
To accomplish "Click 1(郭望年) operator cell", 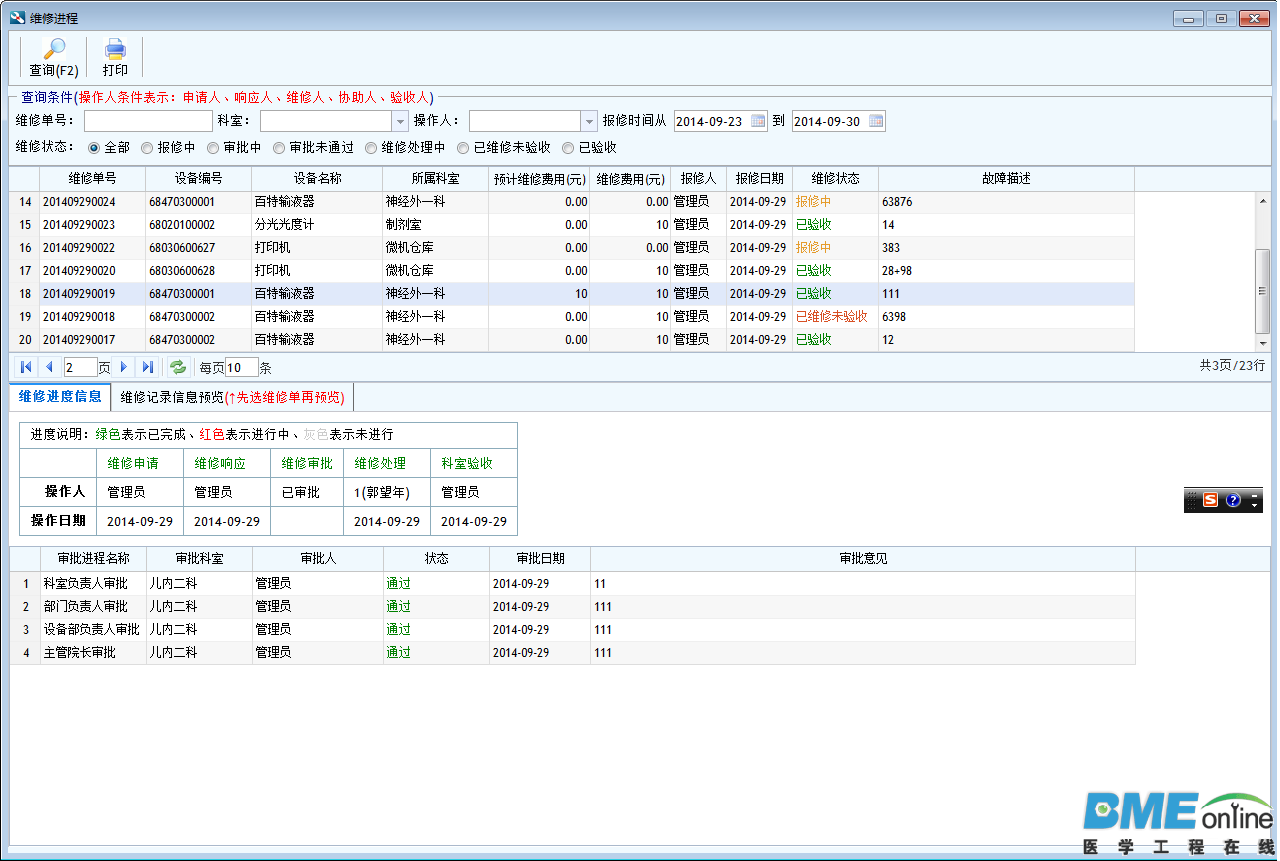I will (x=387, y=492).
